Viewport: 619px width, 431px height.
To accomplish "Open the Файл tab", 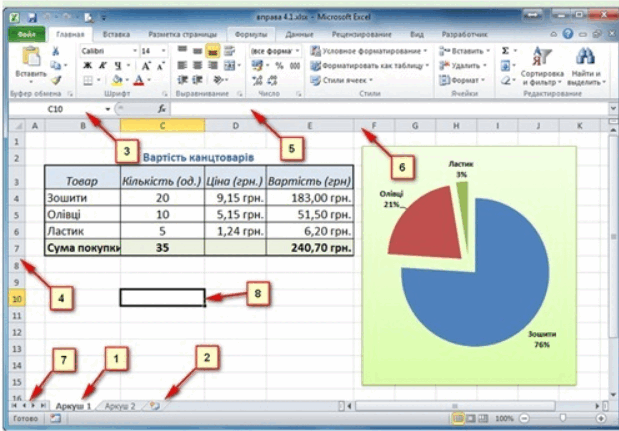I will [26, 34].
